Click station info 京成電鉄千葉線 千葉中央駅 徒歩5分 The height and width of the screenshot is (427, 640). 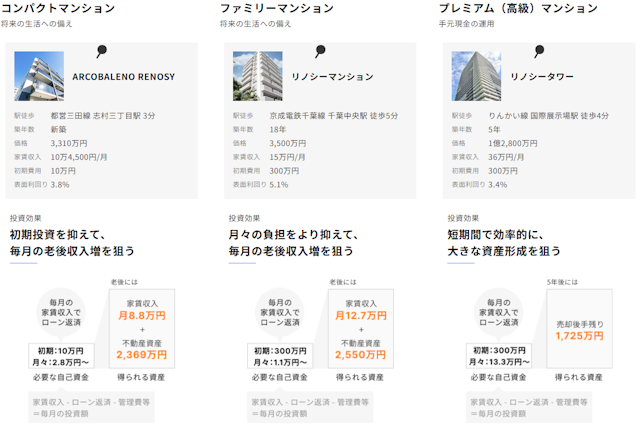pyautogui.click(x=333, y=116)
